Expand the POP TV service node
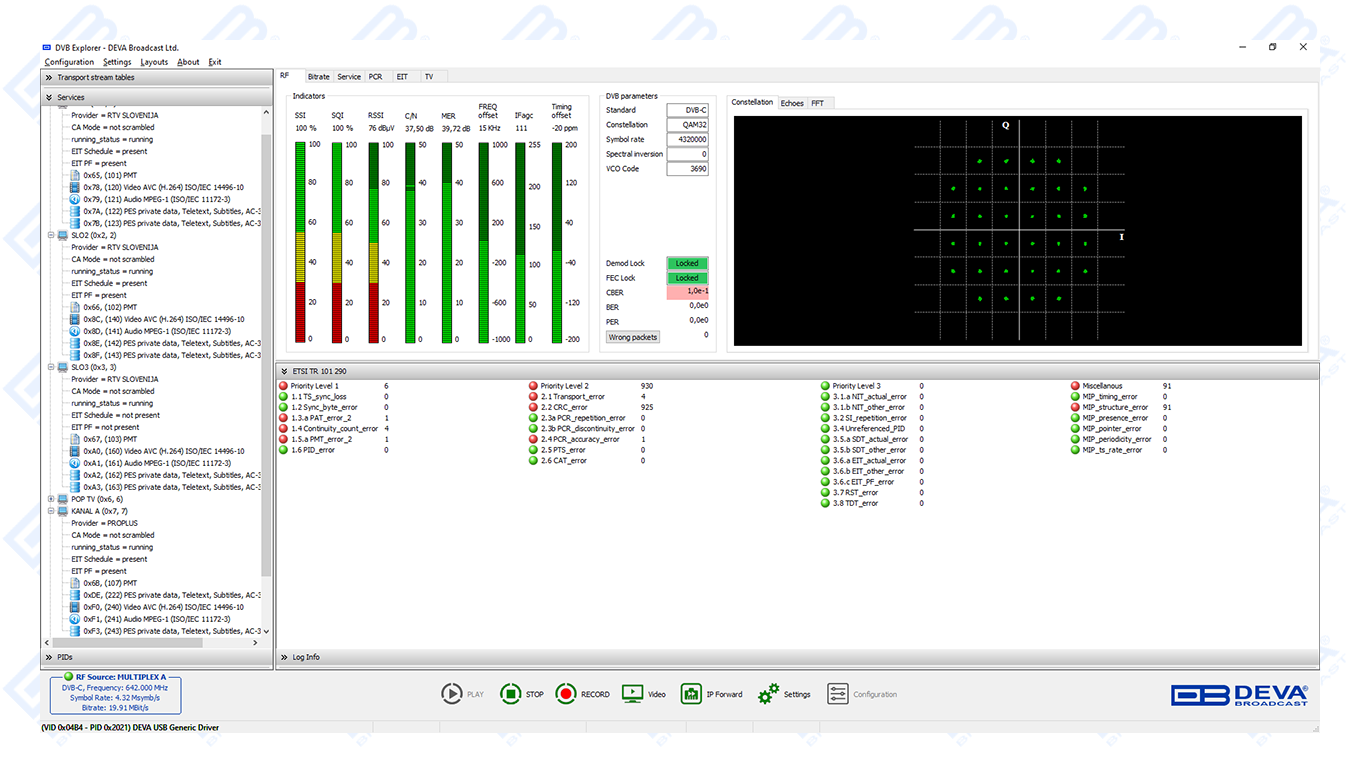Screen dimensions: 1360x773 pos(51,499)
